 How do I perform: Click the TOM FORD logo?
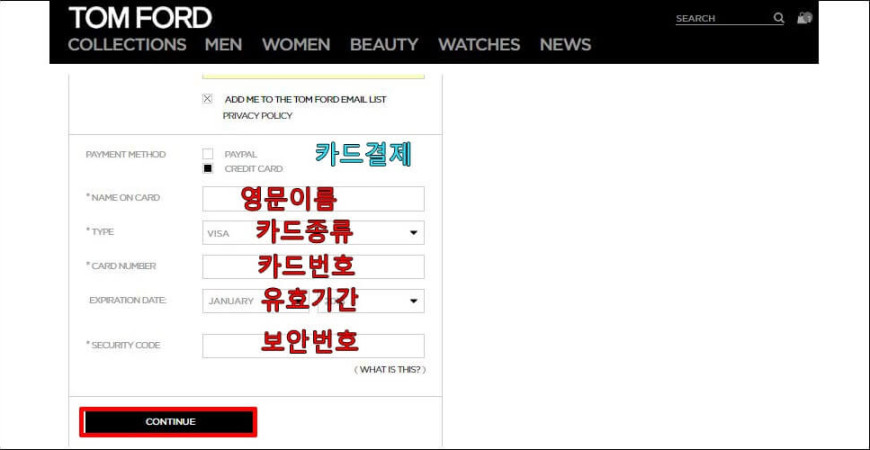click(x=140, y=18)
